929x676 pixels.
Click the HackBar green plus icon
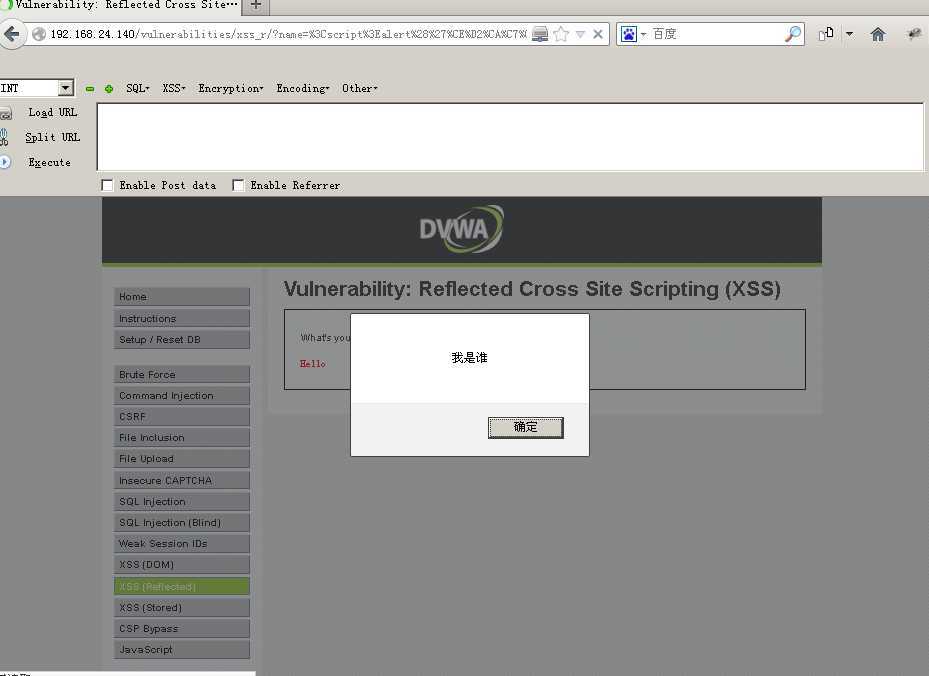[x=109, y=89]
